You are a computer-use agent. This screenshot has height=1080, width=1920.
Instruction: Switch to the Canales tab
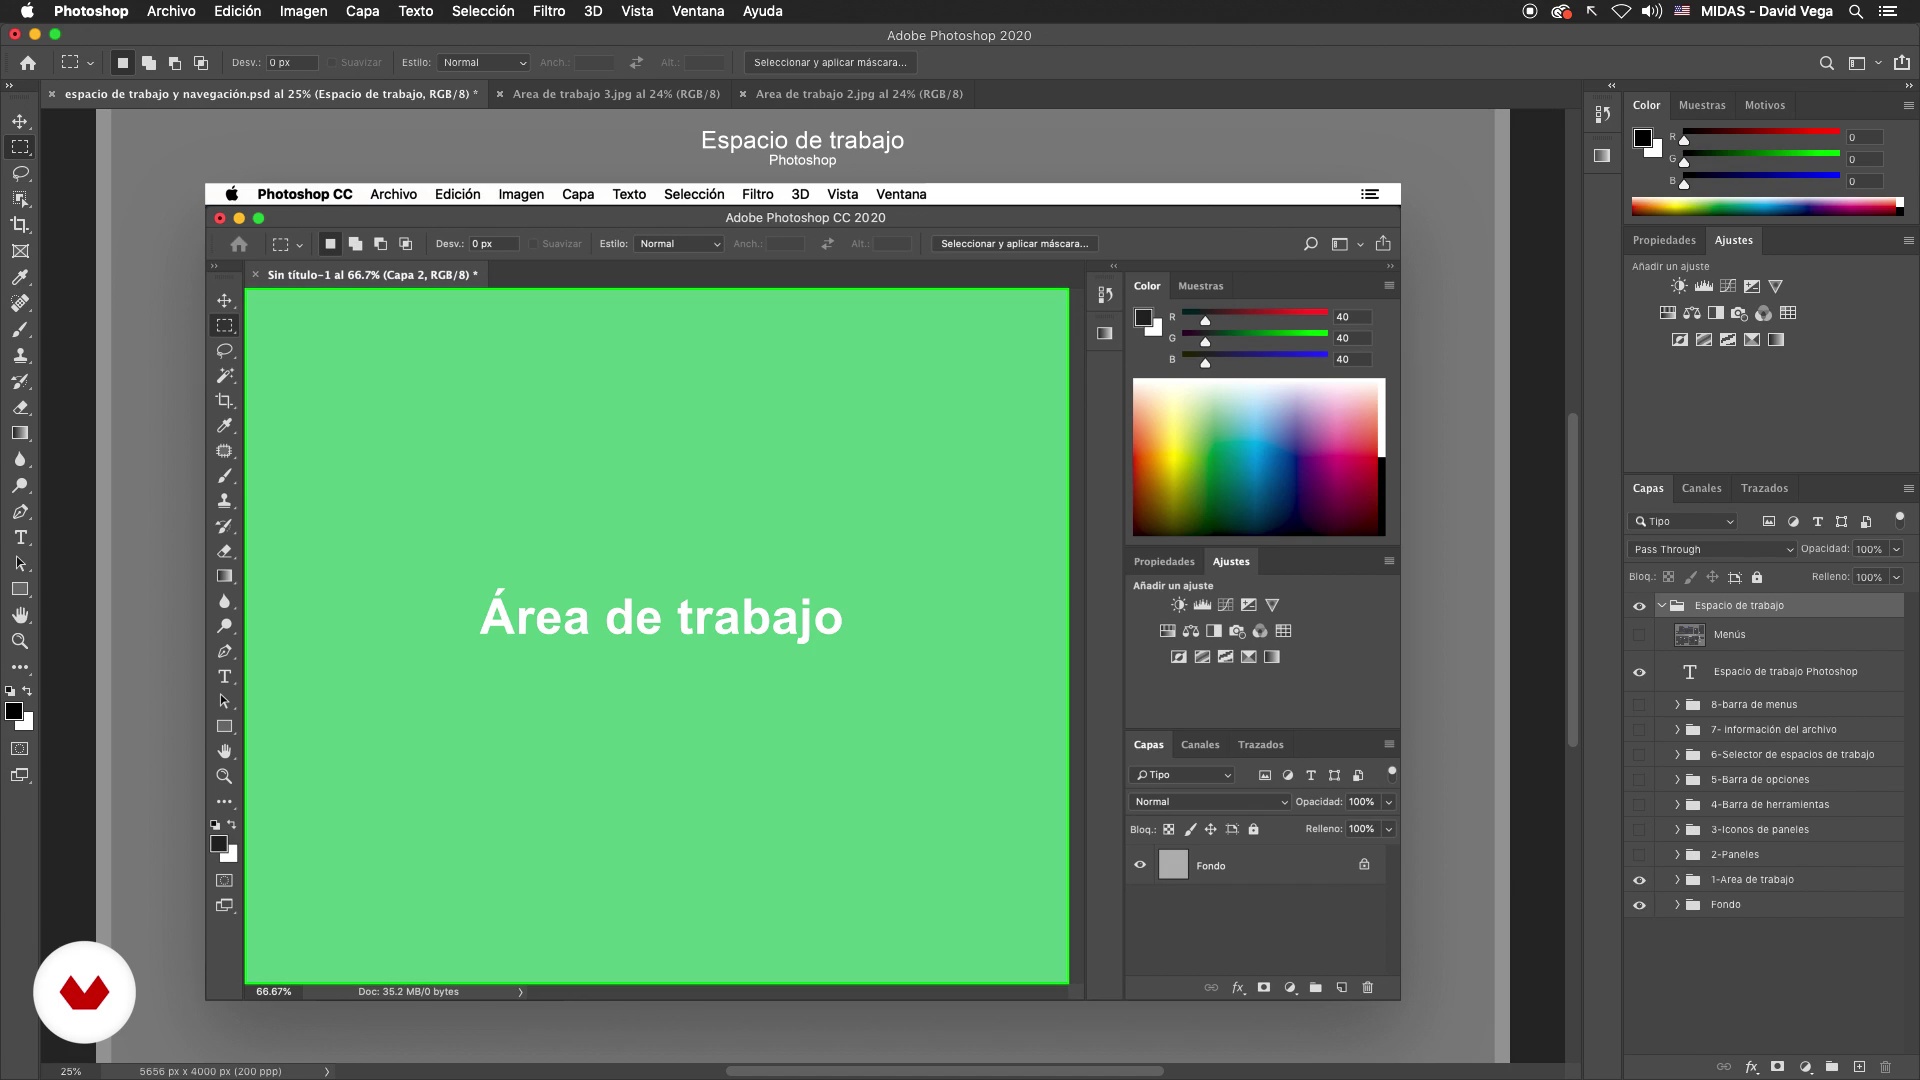click(1701, 488)
